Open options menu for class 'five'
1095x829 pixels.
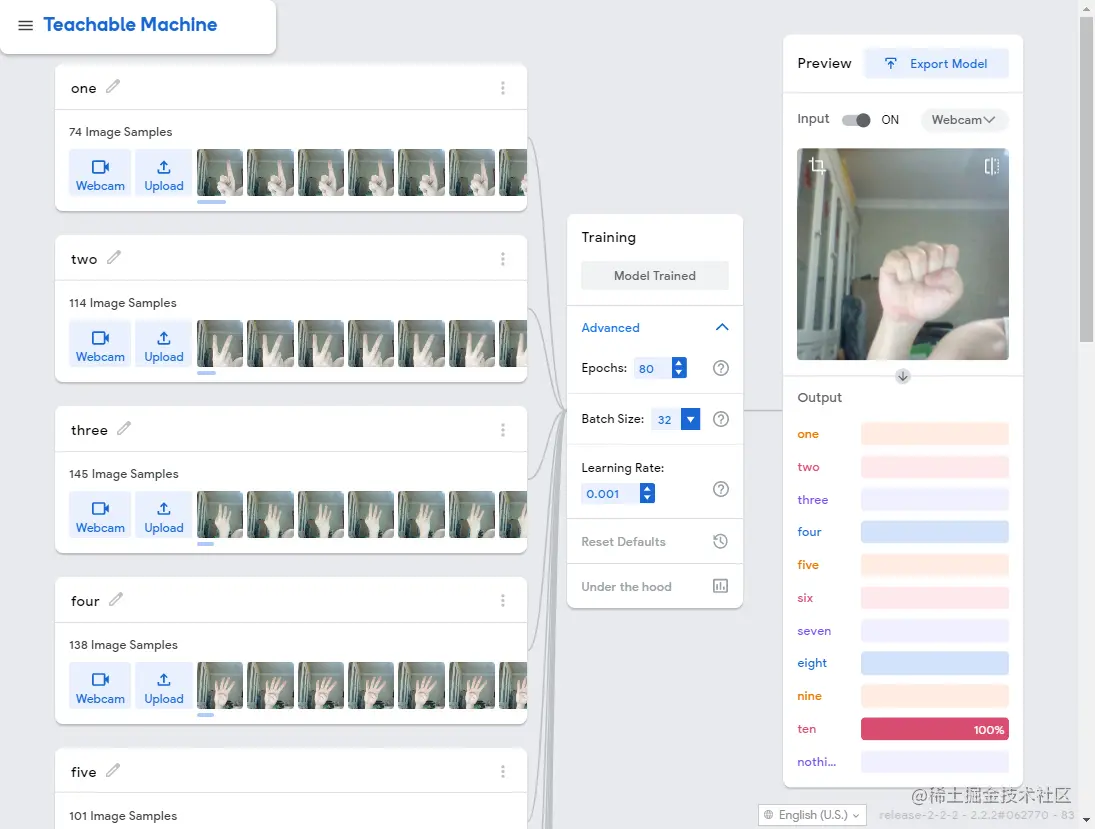point(503,772)
